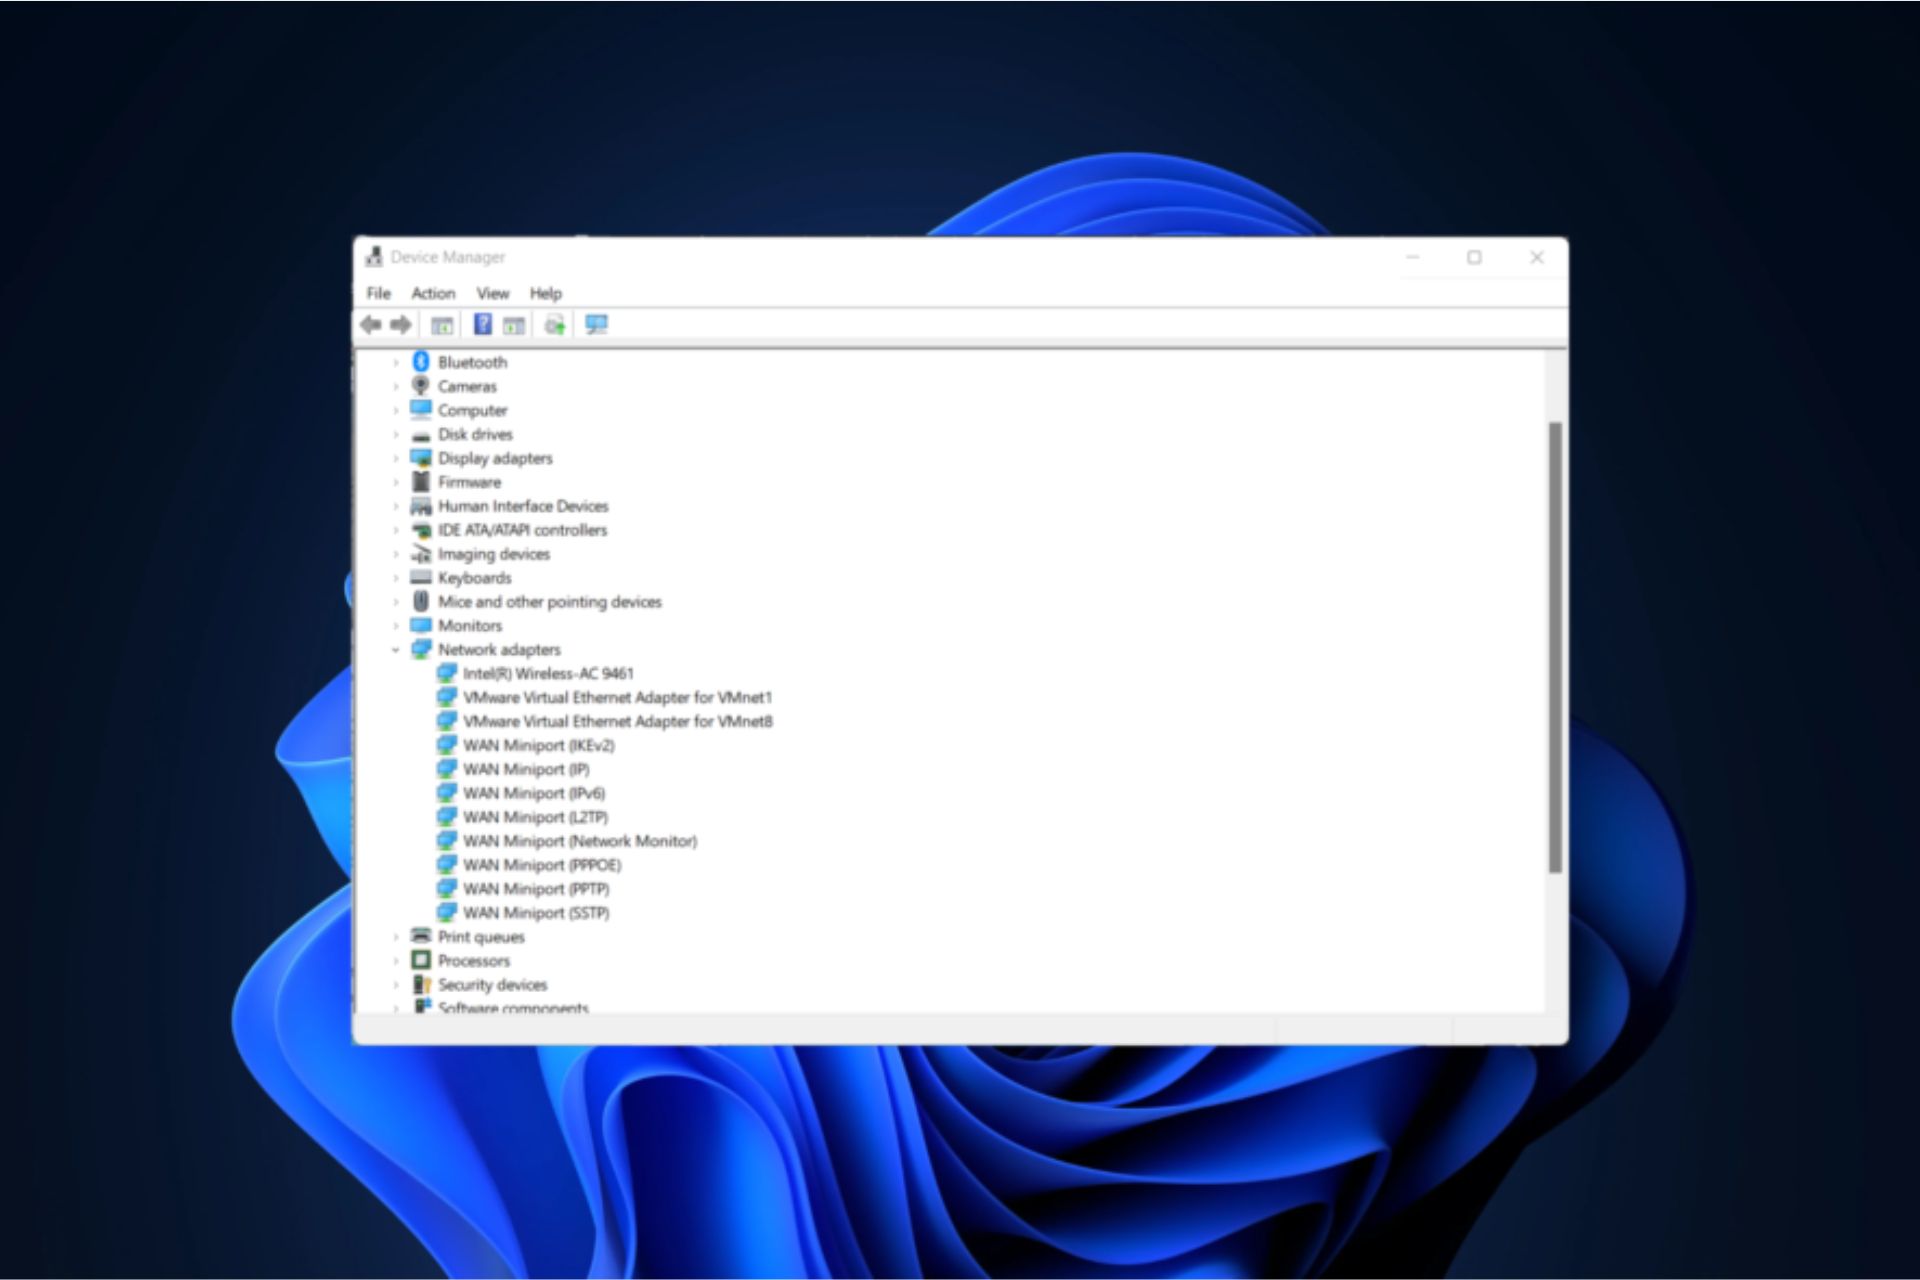Click the Computer label text
The image size is (1920, 1280).
pos(472,411)
